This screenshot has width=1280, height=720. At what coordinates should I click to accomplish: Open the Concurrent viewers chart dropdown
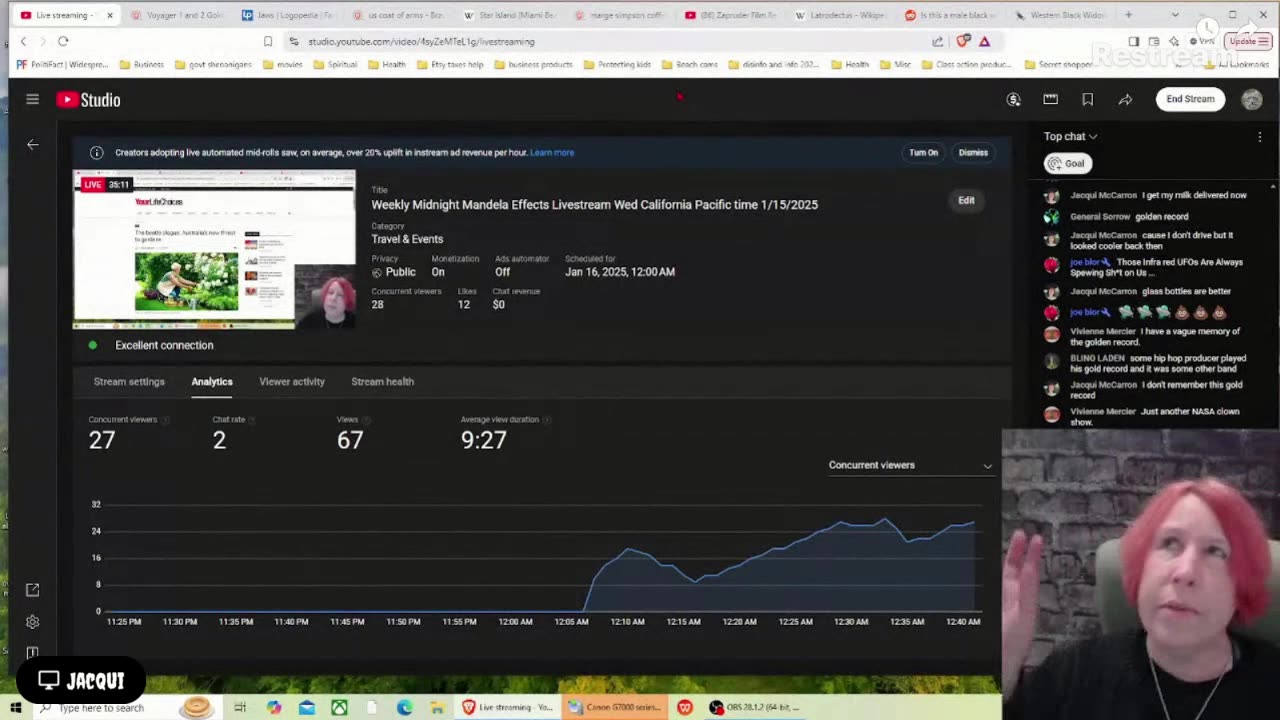point(910,465)
